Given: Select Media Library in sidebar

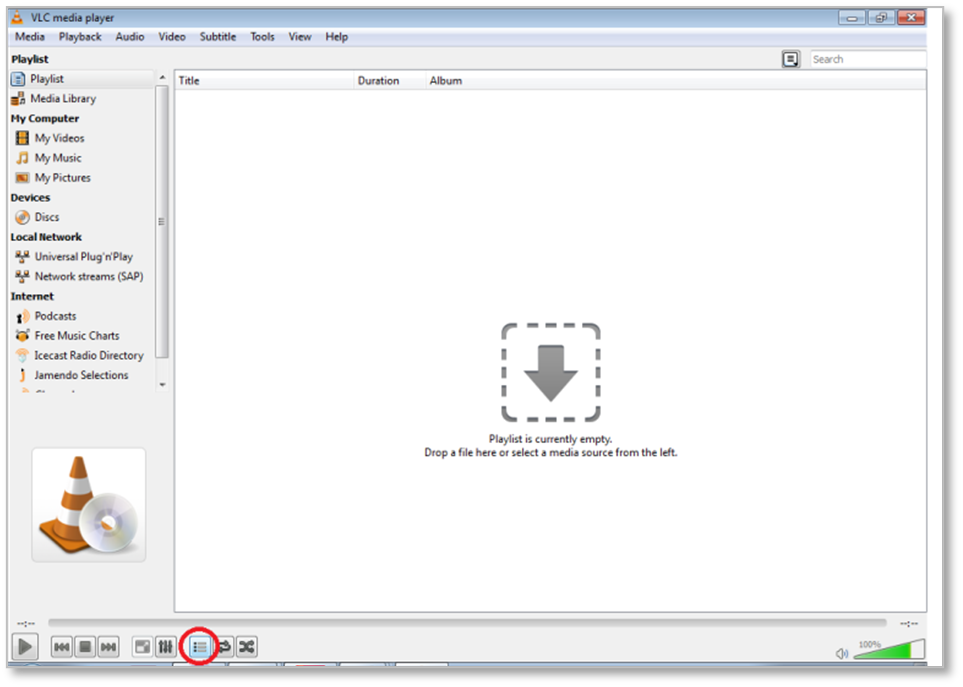Looking at the screenshot, I should pos(63,98).
